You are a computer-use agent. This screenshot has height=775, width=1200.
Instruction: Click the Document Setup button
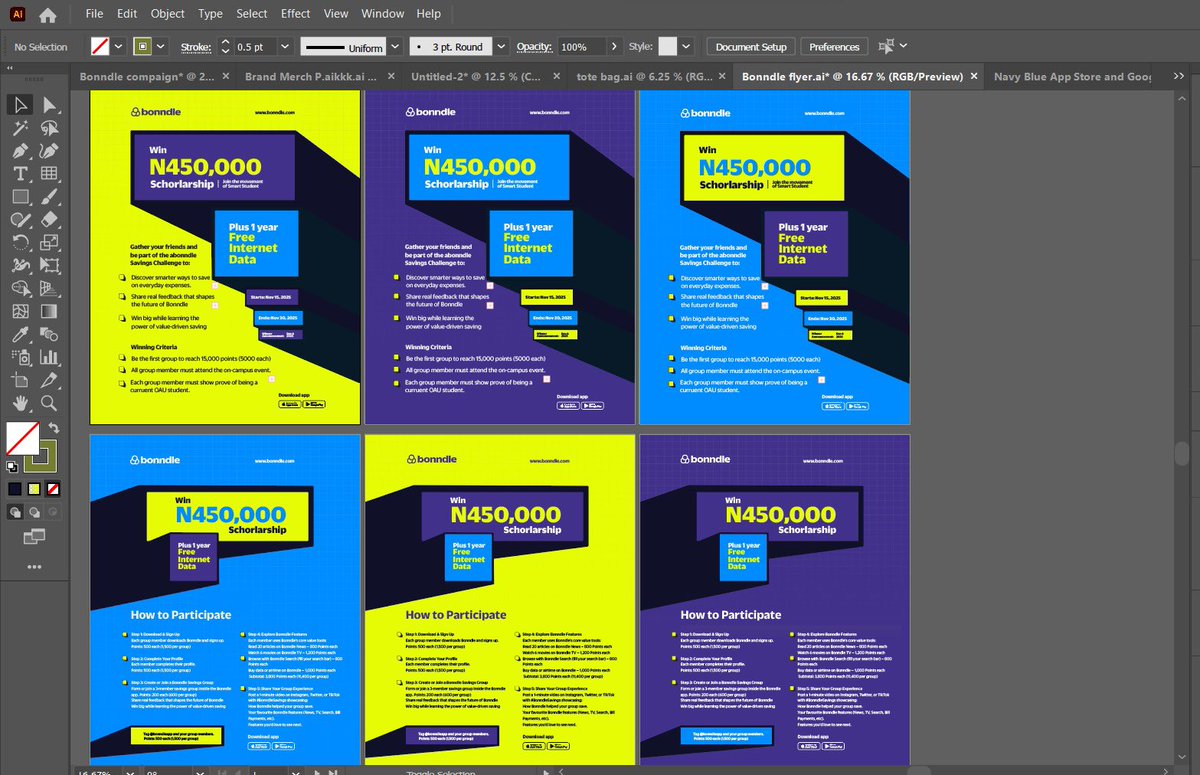(751, 47)
